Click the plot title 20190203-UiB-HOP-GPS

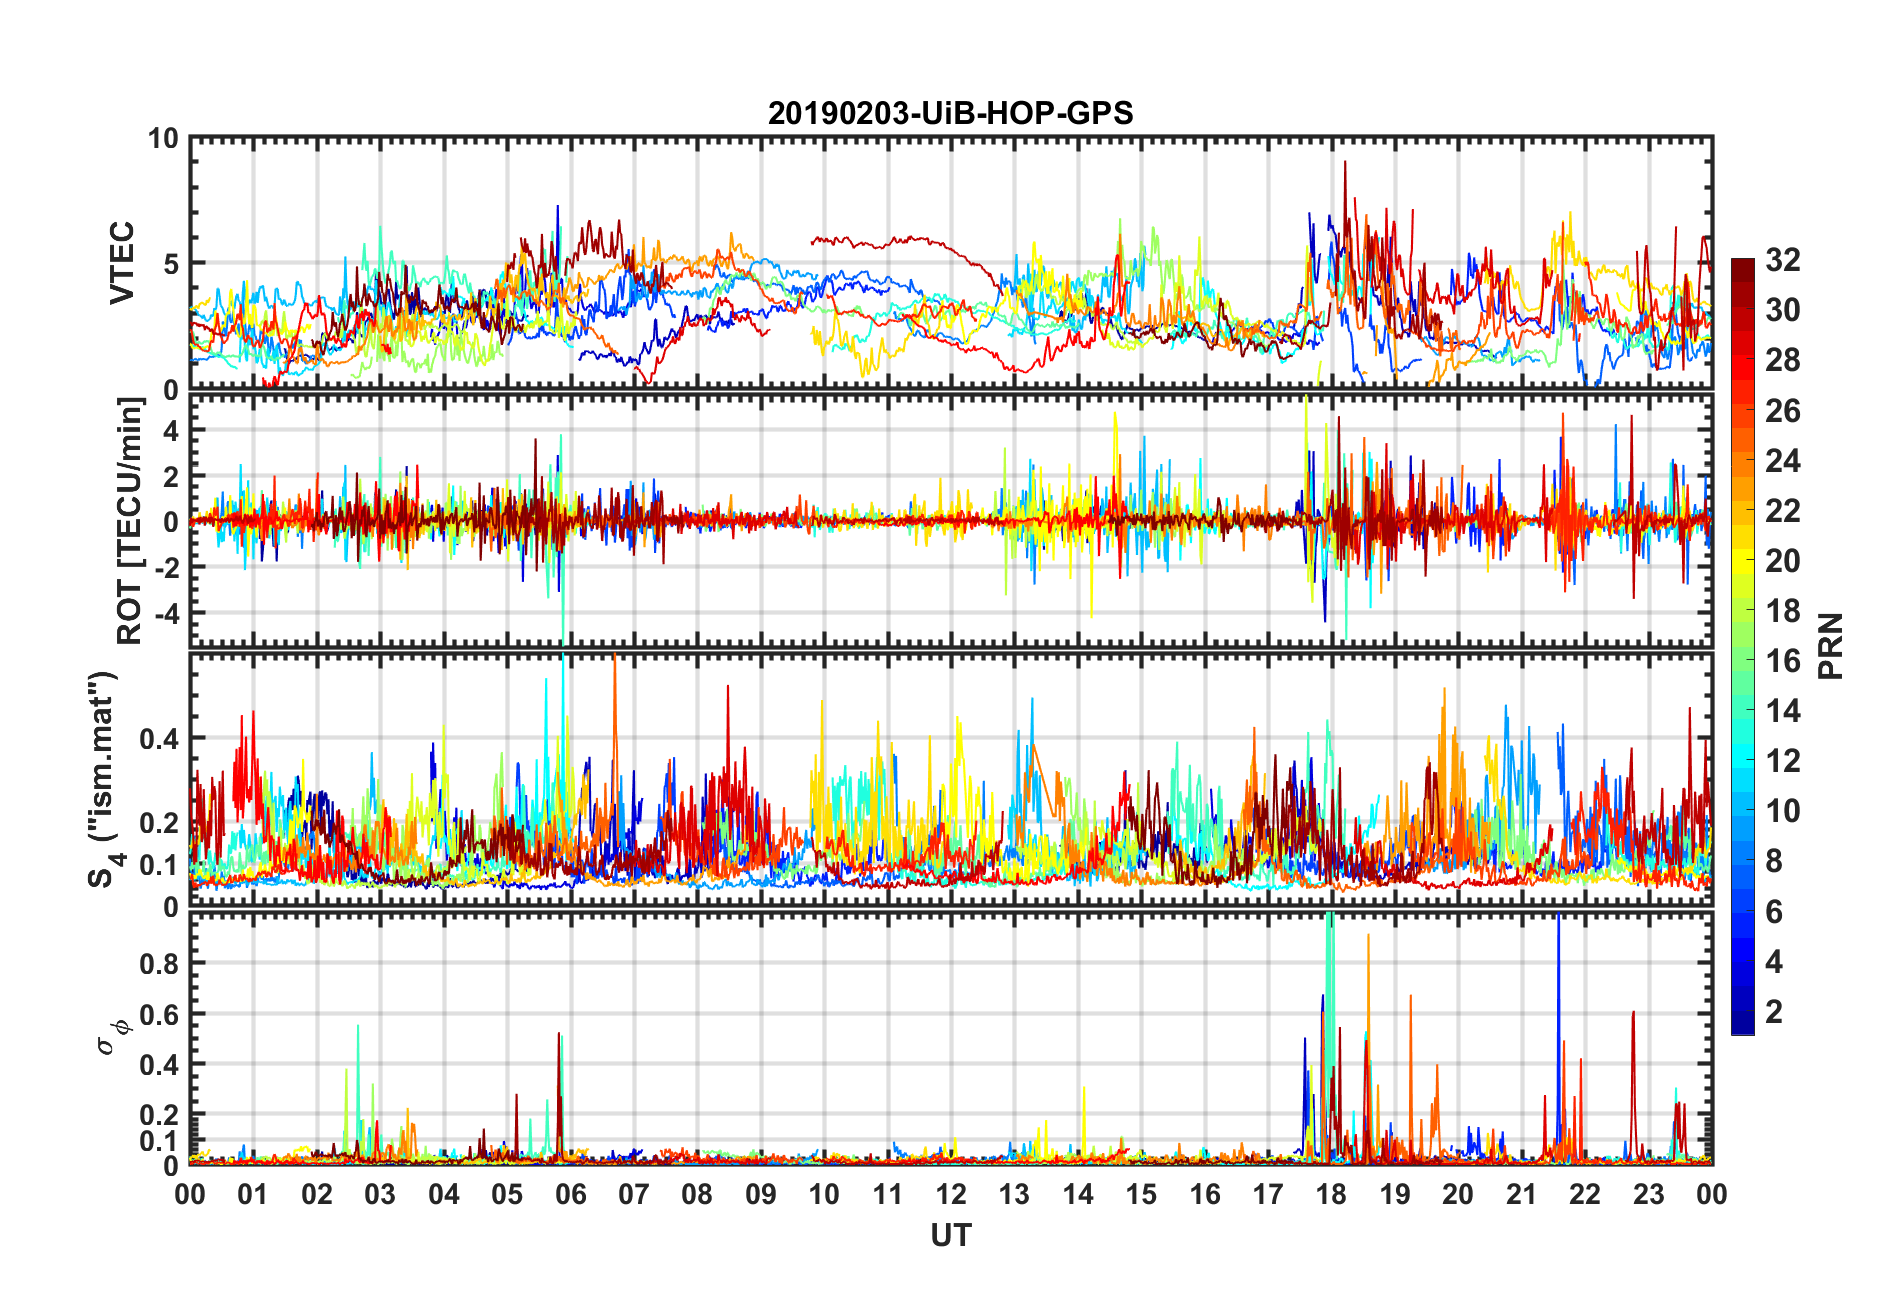(950, 113)
